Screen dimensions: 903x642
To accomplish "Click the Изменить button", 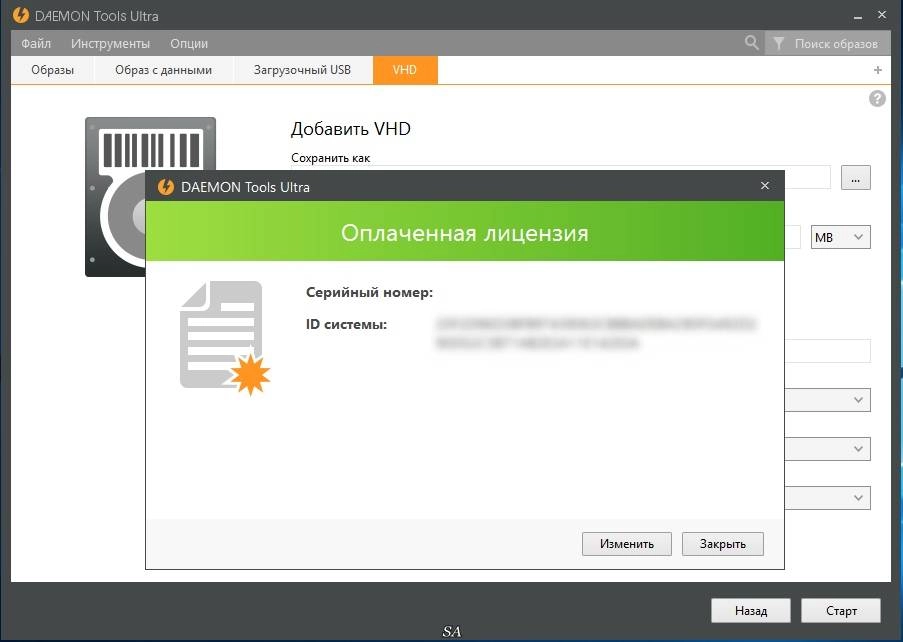I will (627, 544).
